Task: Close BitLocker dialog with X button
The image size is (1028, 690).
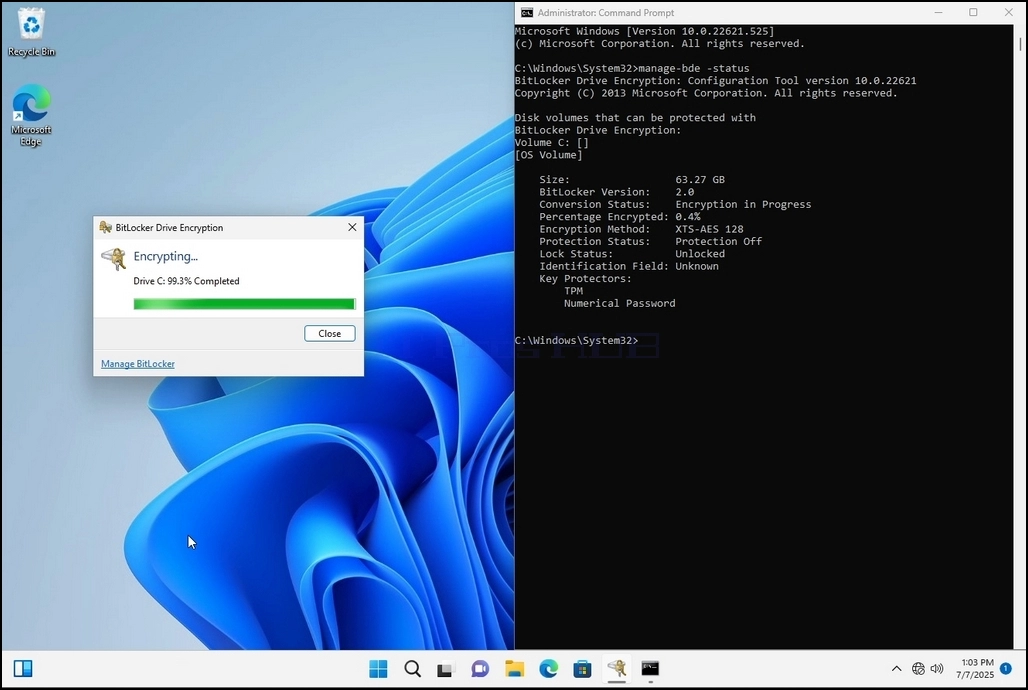Action: [352, 227]
